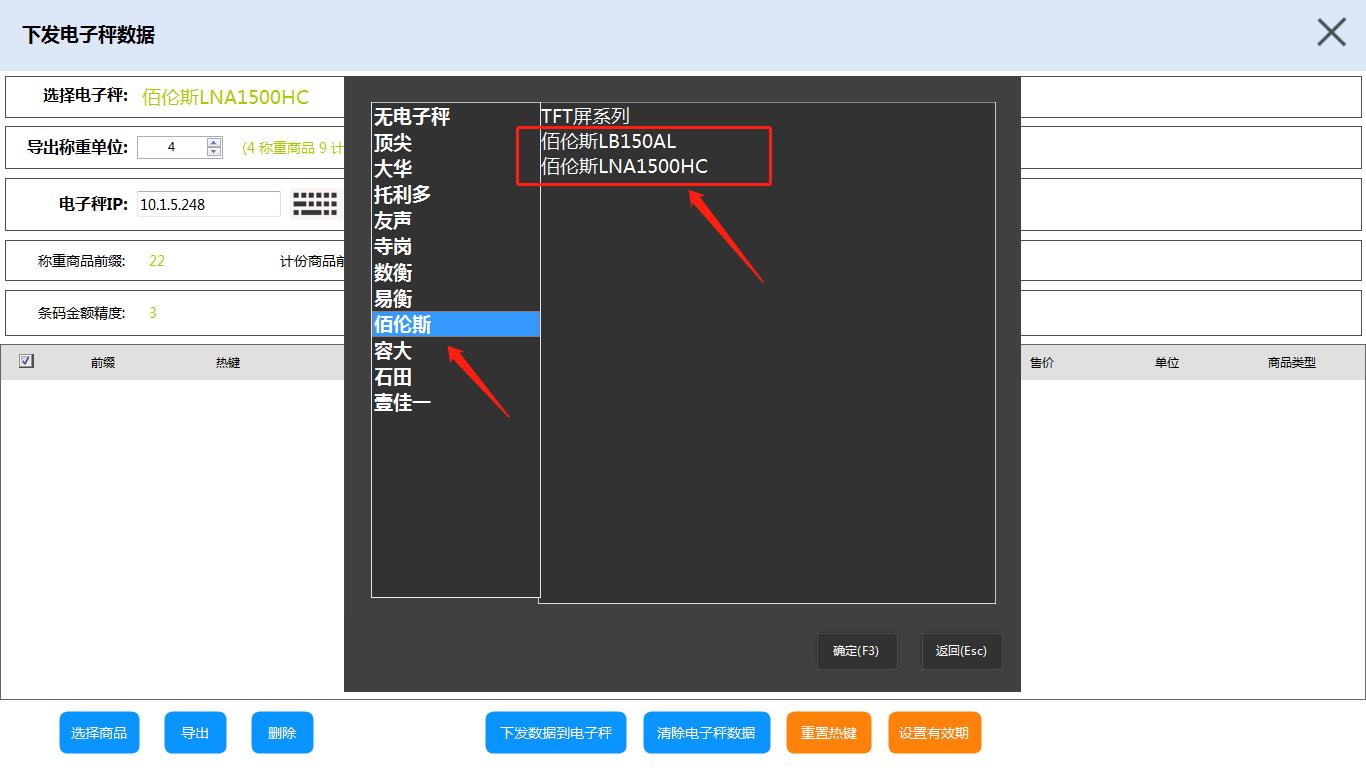This screenshot has width=1366, height=768.
Task: Click the 导出称重单位 number field
Action: pyautogui.click(x=172, y=147)
